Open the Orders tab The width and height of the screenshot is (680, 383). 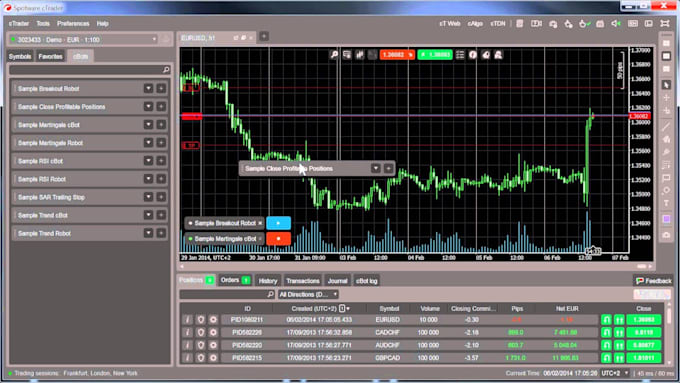point(235,280)
